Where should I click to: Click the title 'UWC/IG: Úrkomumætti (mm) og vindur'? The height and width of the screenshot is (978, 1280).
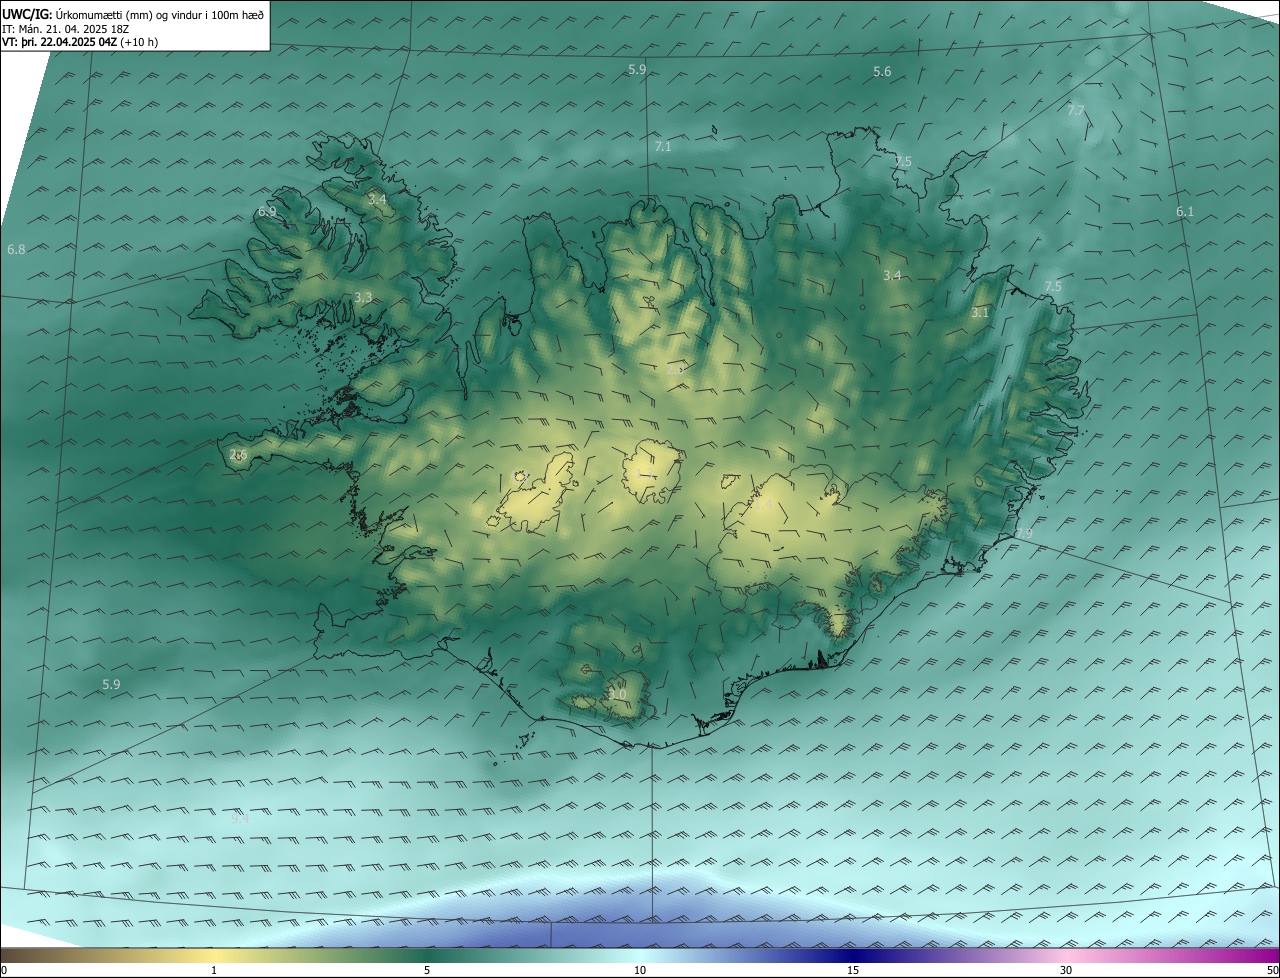(x=133, y=15)
